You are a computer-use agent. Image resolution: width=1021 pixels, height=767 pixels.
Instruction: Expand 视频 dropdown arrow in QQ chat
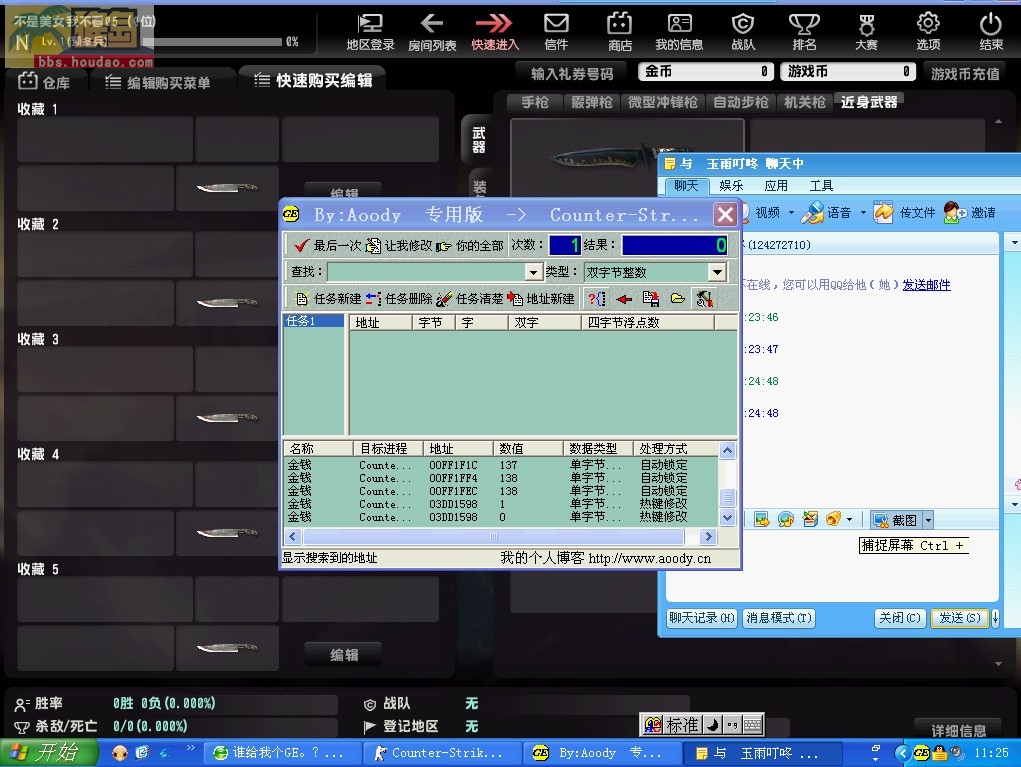click(x=791, y=212)
